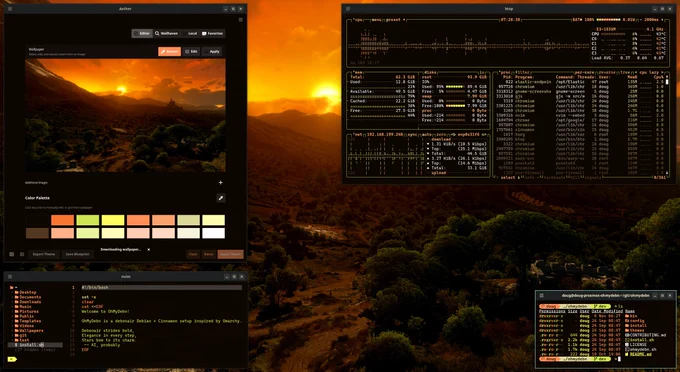Open the Aether hamburger menu
680x372 pixels.
tap(241, 20)
